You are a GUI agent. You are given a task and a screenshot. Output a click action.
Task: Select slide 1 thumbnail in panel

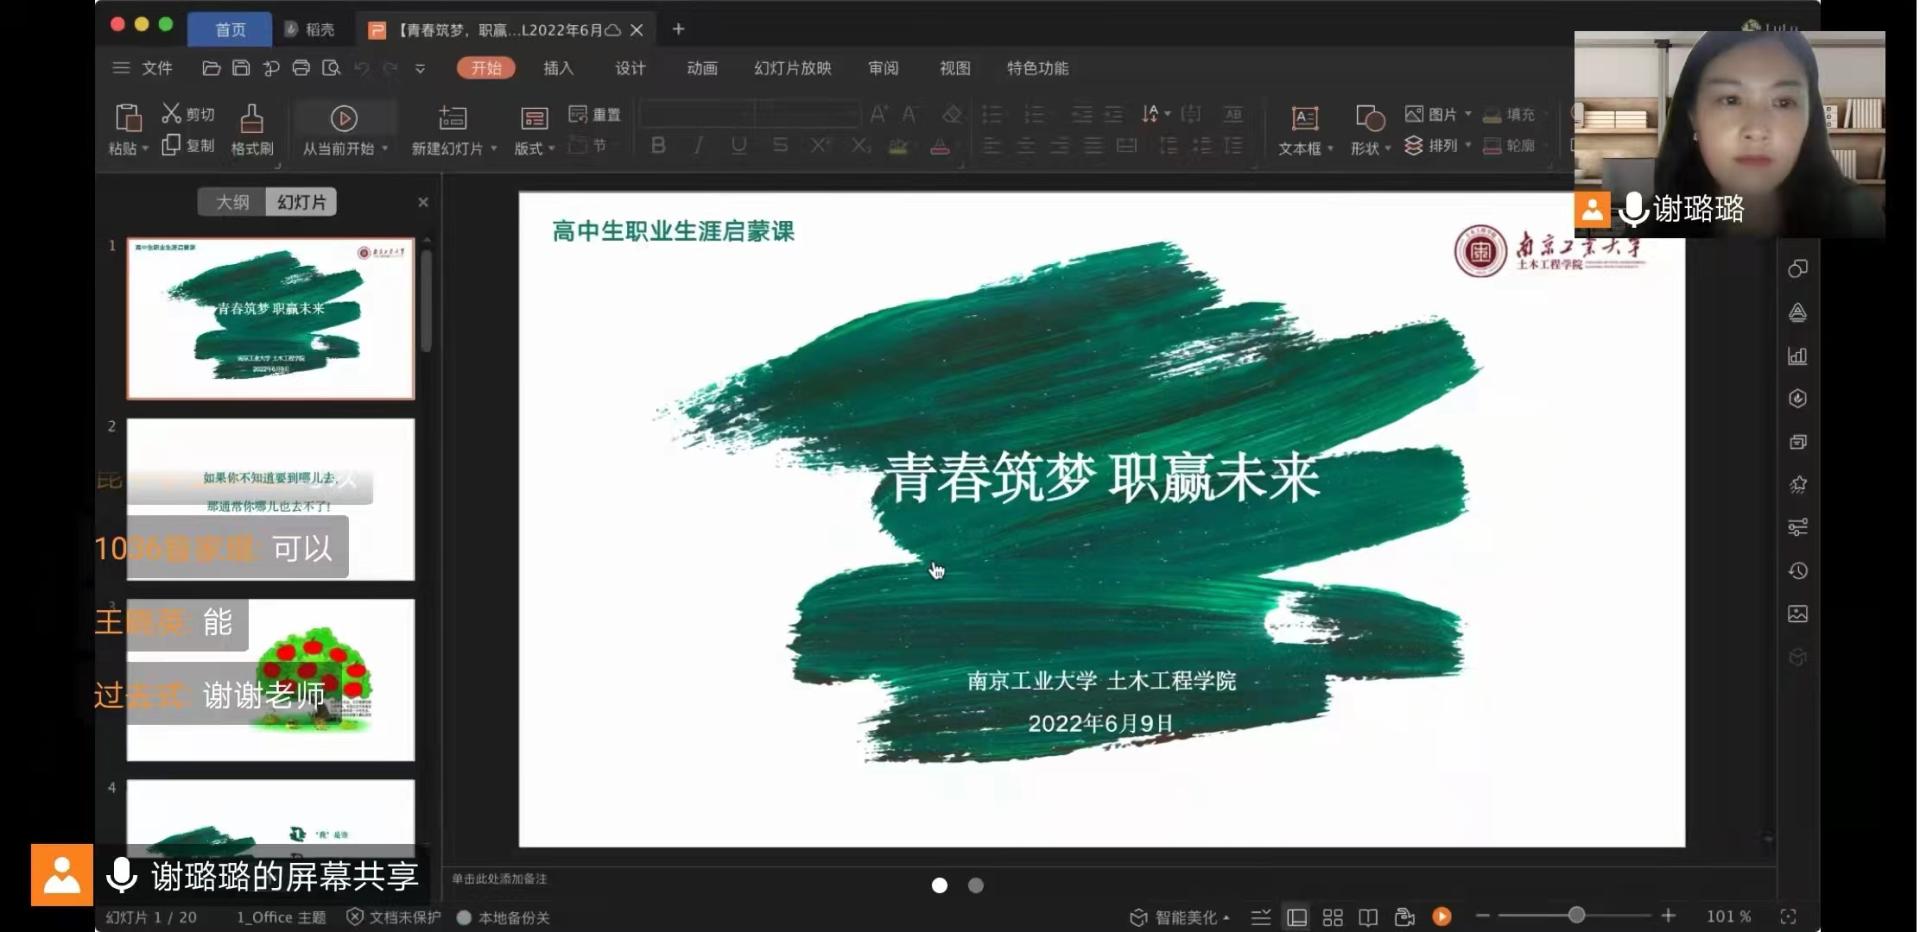click(270, 318)
